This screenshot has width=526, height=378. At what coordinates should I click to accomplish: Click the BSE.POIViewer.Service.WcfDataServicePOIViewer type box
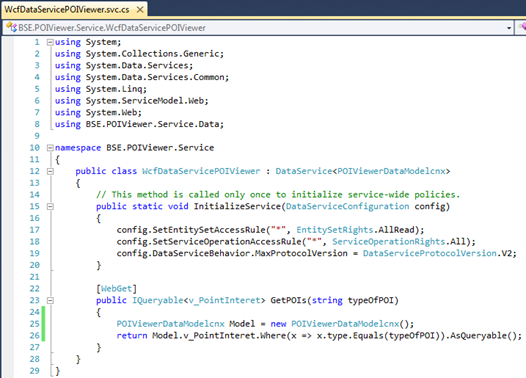tap(258, 28)
